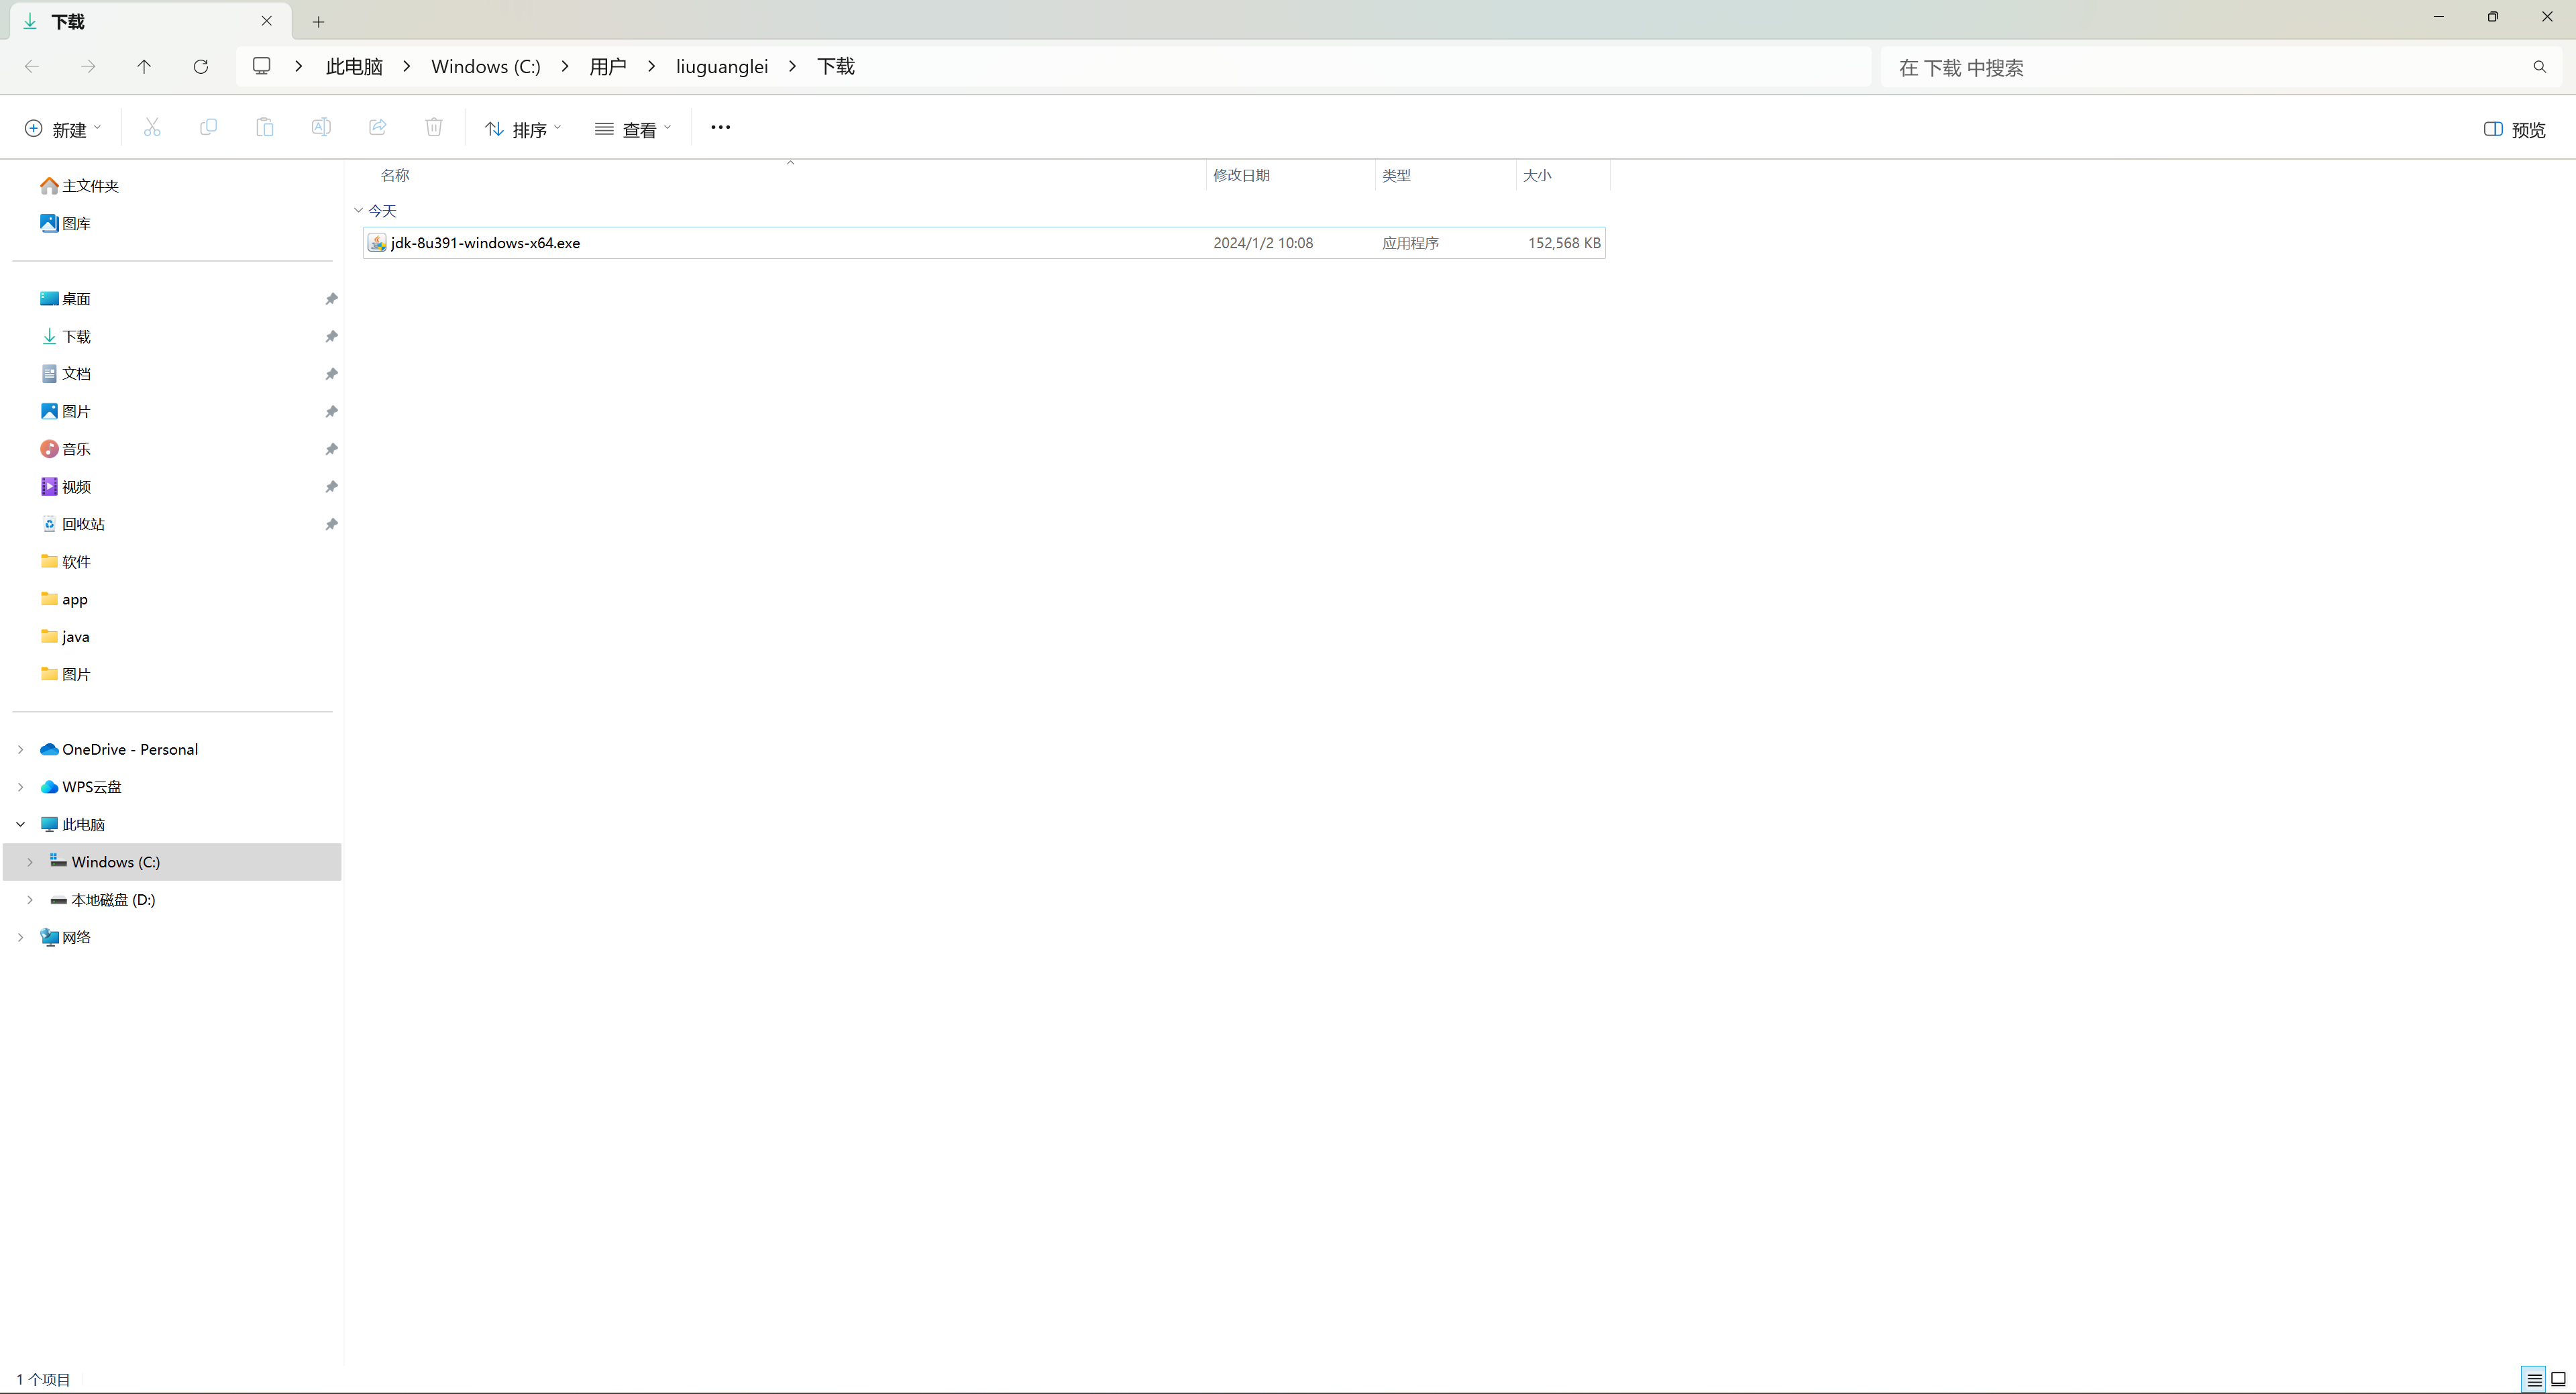Close the 下载 tab
The height and width of the screenshot is (1394, 2576).
click(267, 21)
